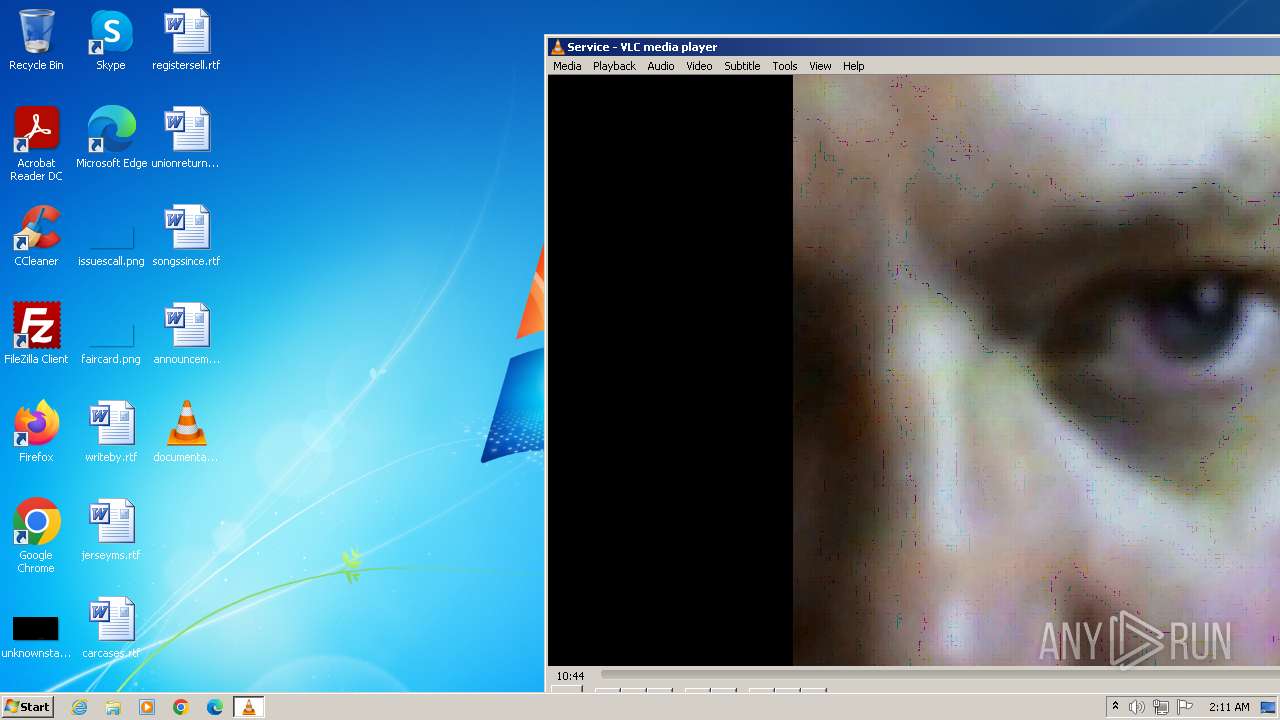Click the Start button

tap(27, 707)
